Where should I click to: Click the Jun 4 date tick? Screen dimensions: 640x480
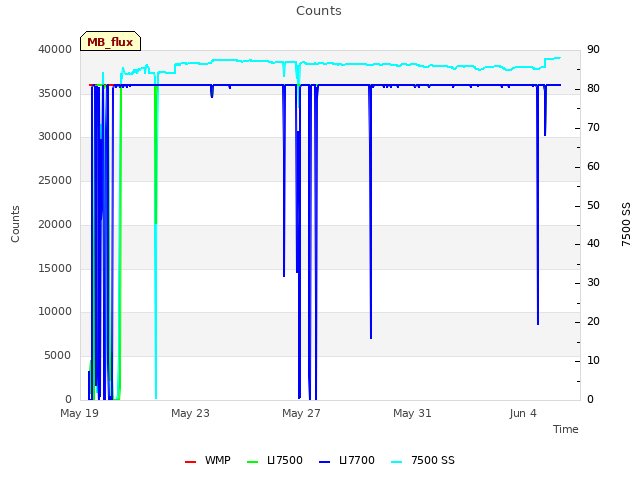click(x=523, y=413)
